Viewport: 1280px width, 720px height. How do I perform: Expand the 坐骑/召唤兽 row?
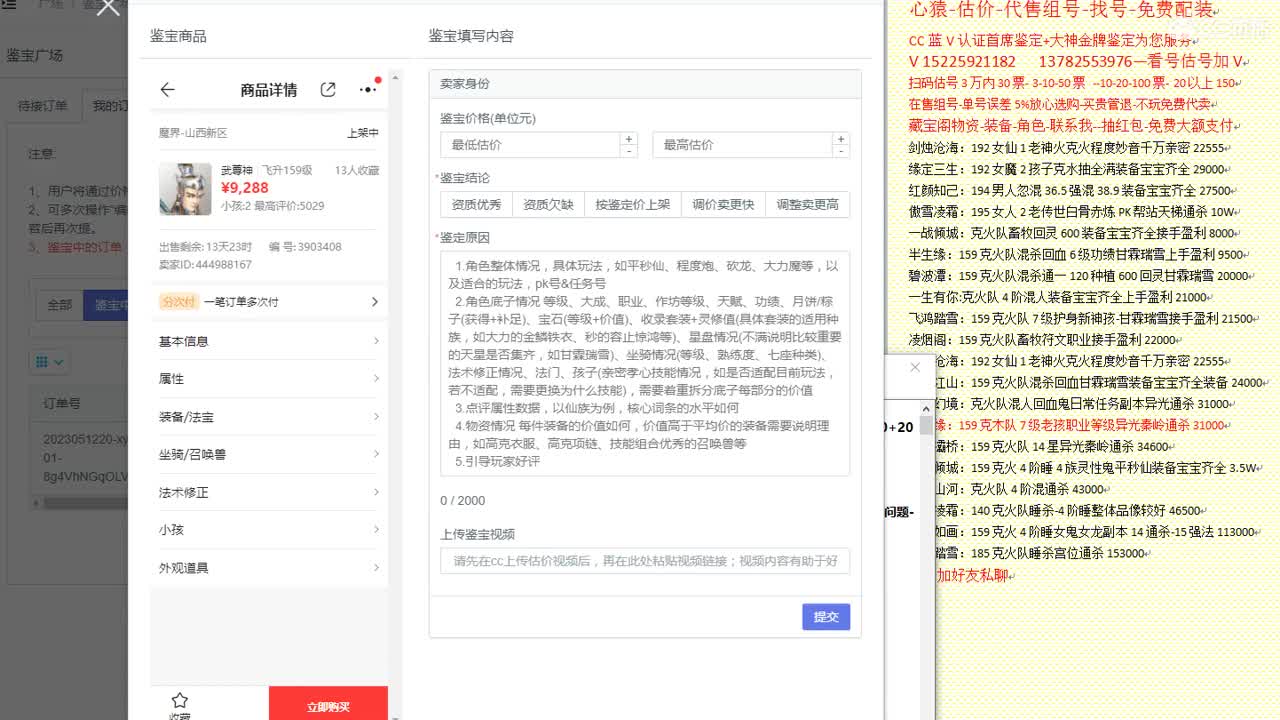[269, 454]
